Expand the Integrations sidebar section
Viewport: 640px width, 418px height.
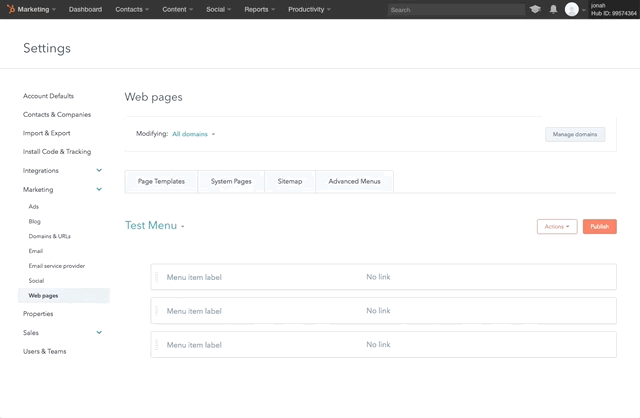point(99,171)
